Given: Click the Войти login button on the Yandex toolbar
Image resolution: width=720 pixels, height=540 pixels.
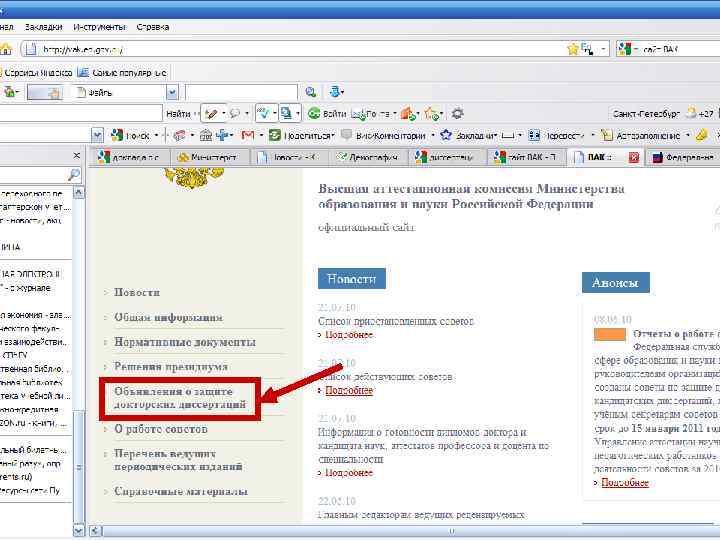Looking at the screenshot, I should point(327,113).
